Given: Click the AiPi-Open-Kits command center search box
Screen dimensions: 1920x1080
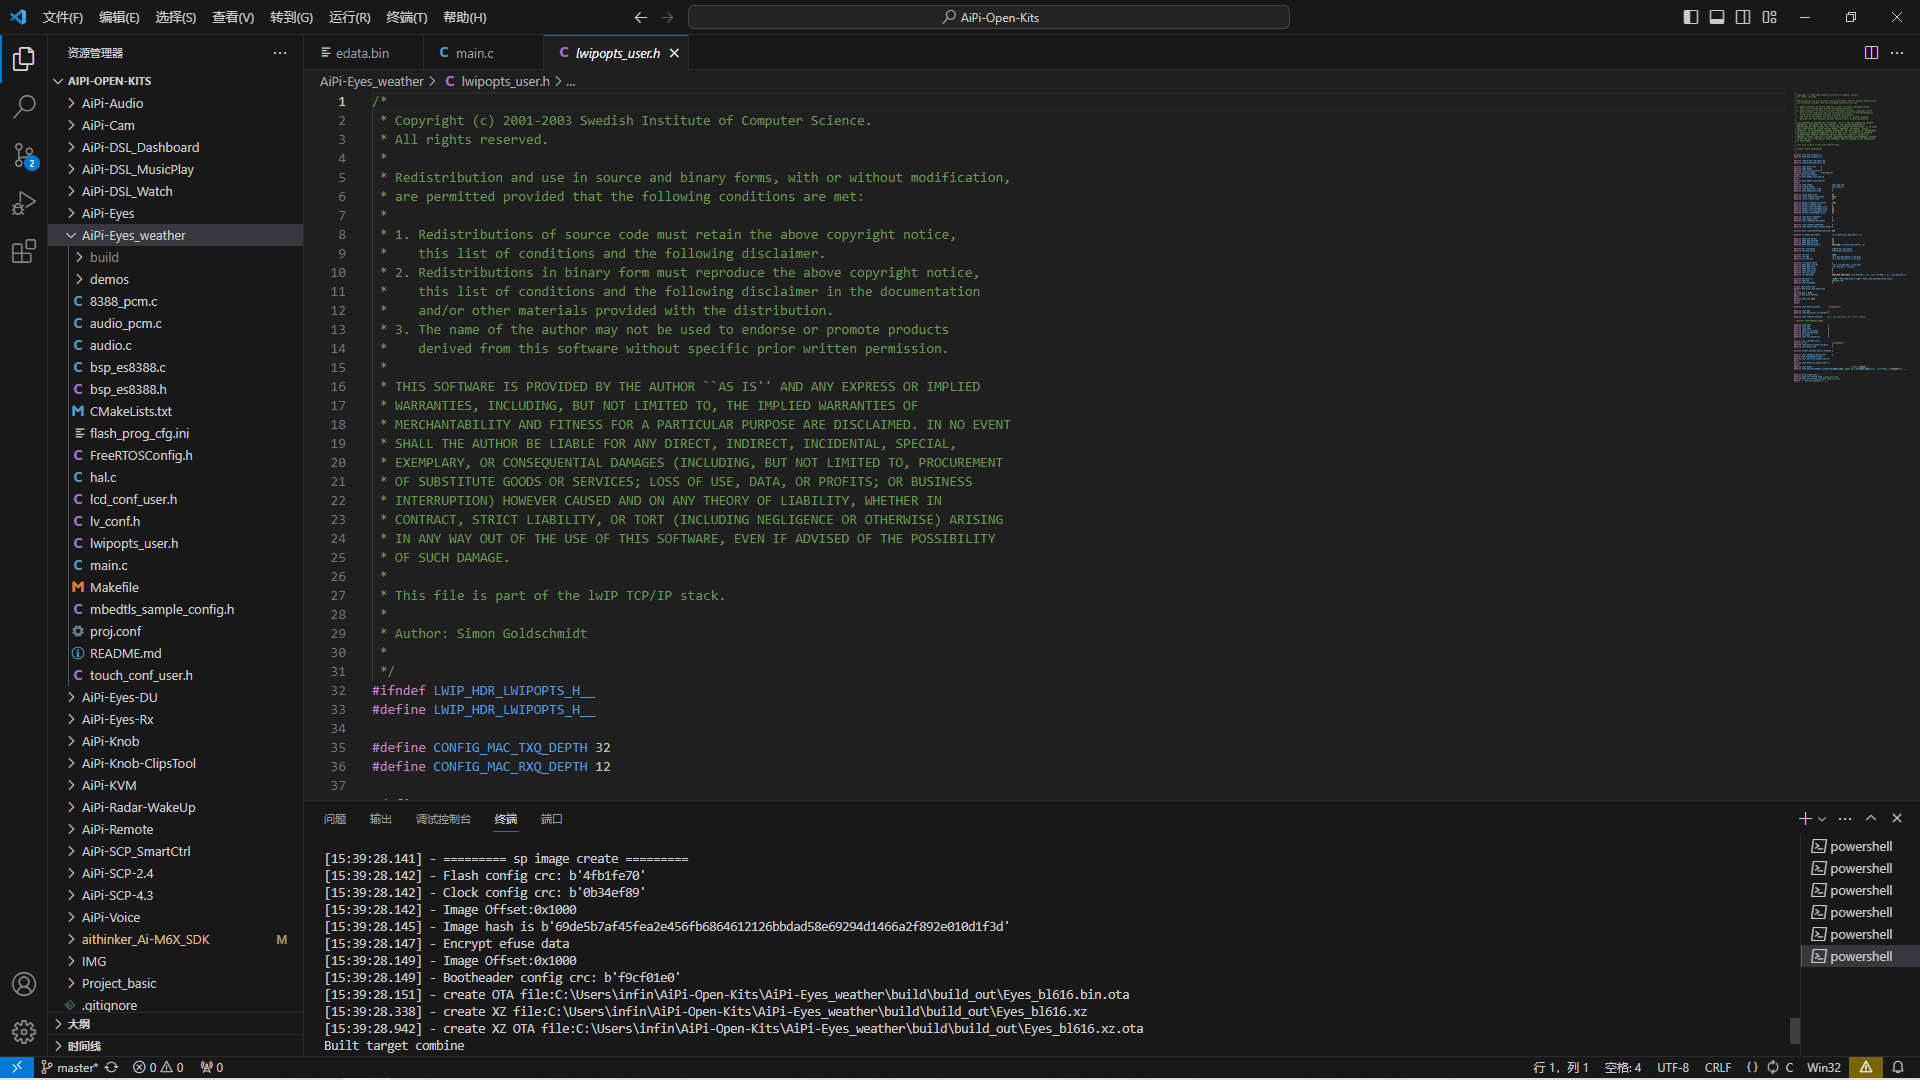Looking at the screenshot, I should (x=989, y=17).
